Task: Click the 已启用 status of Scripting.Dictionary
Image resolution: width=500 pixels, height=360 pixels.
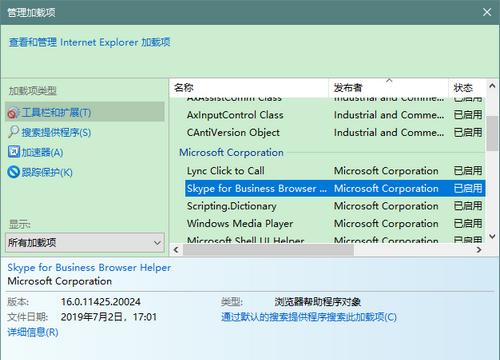Action: point(468,206)
